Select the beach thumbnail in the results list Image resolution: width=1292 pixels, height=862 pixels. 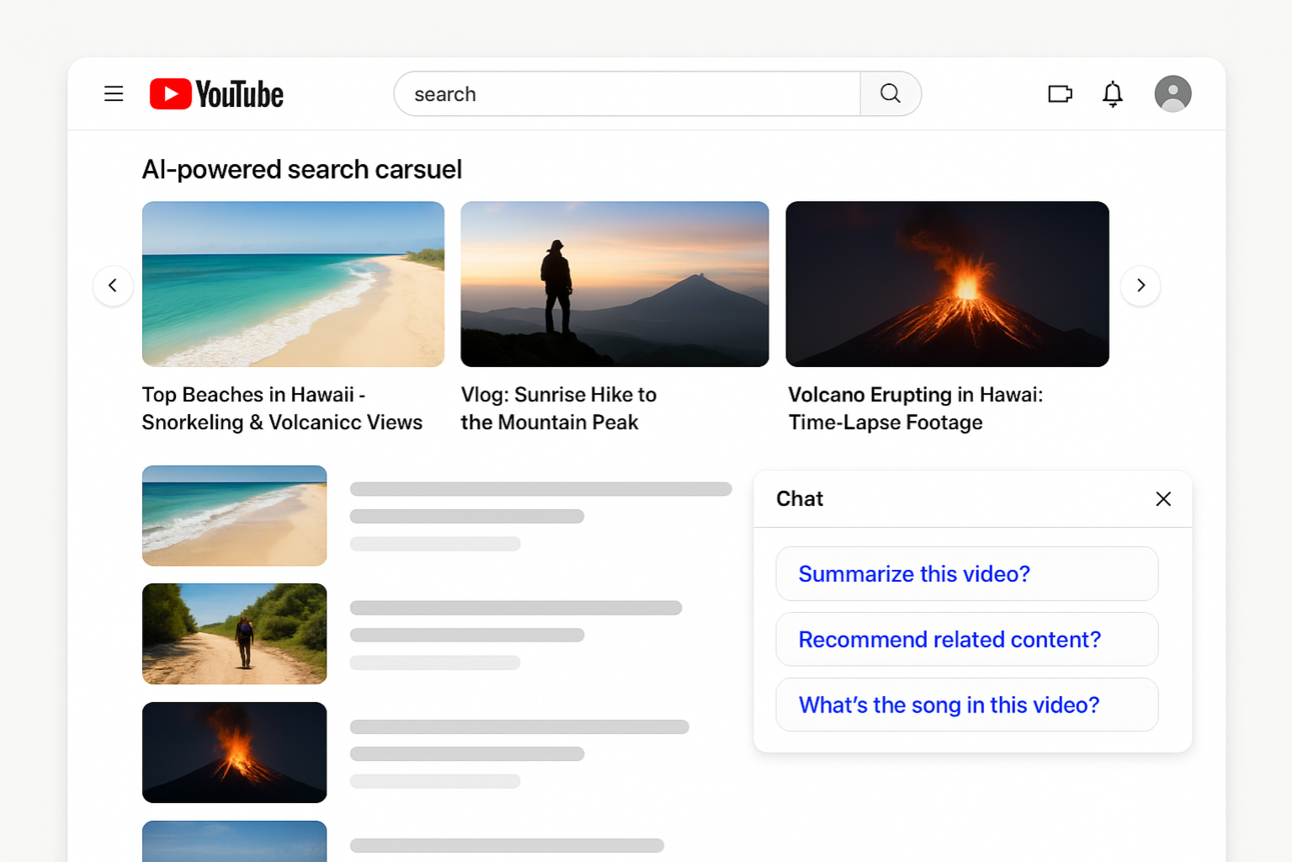click(x=234, y=515)
